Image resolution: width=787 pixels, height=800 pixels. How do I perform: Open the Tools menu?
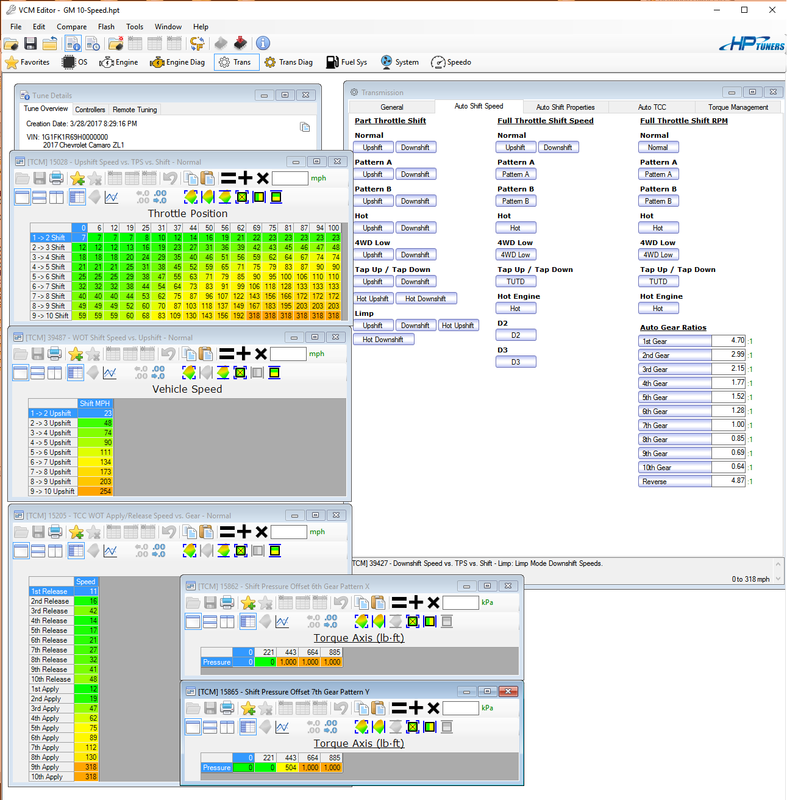[x=135, y=27]
